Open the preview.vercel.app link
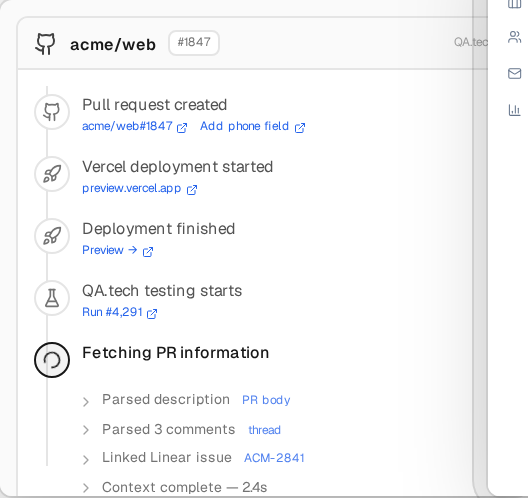 click(x=132, y=188)
